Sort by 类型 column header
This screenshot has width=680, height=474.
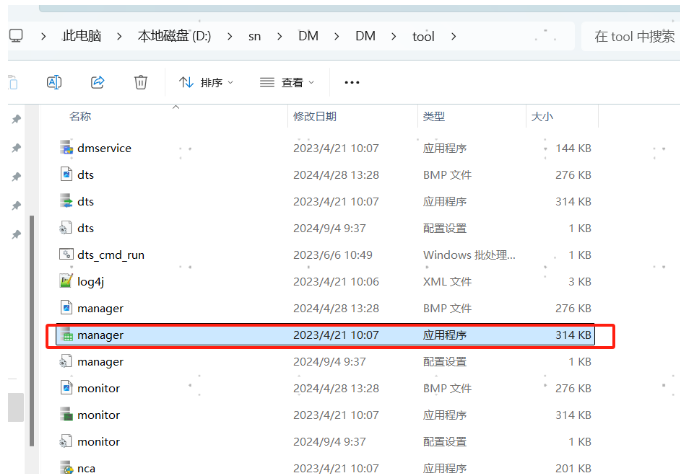click(434, 116)
